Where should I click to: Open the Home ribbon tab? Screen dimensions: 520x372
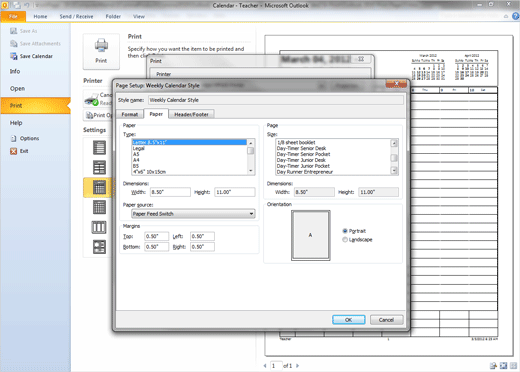pyautogui.click(x=40, y=16)
